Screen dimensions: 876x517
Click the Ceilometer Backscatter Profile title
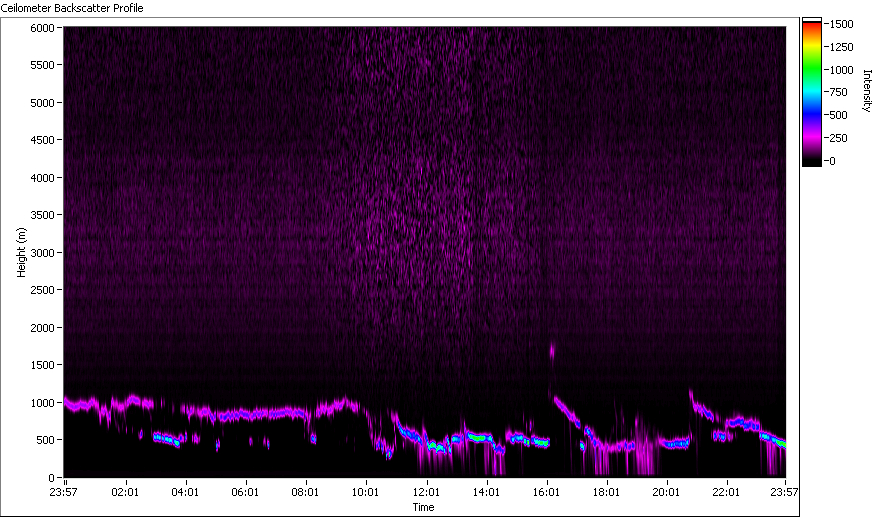tap(72, 8)
